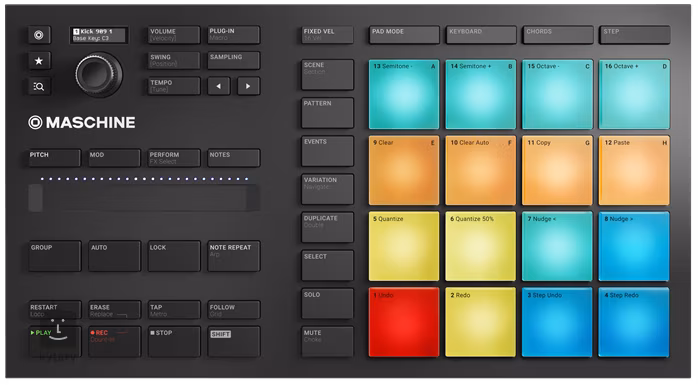Toggle NOTE REPEAT
Viewport: 698px width, 386px height.
[x=234, y=256]
